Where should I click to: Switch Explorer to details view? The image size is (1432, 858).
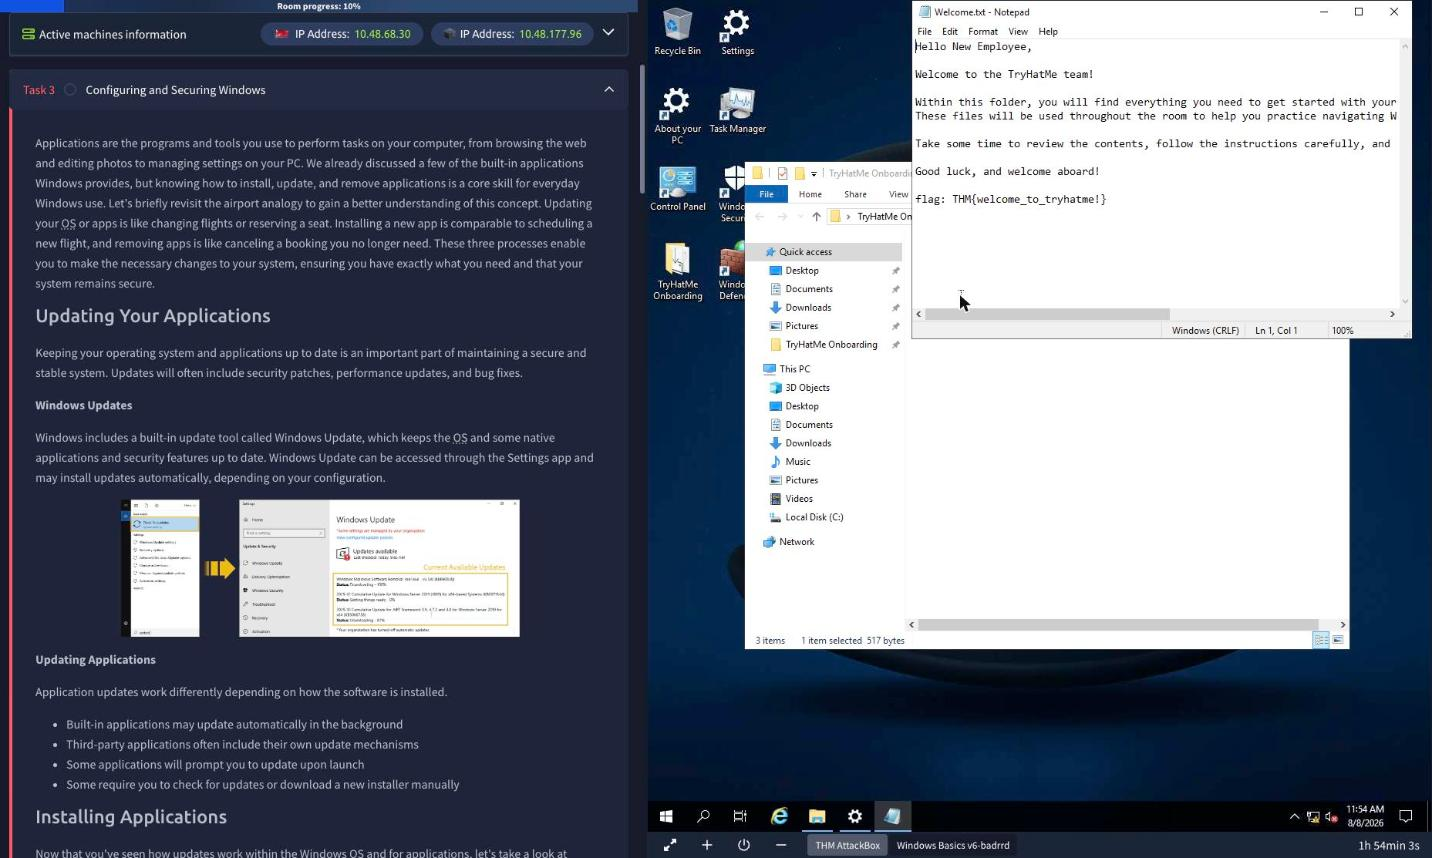pos(1321,640)
